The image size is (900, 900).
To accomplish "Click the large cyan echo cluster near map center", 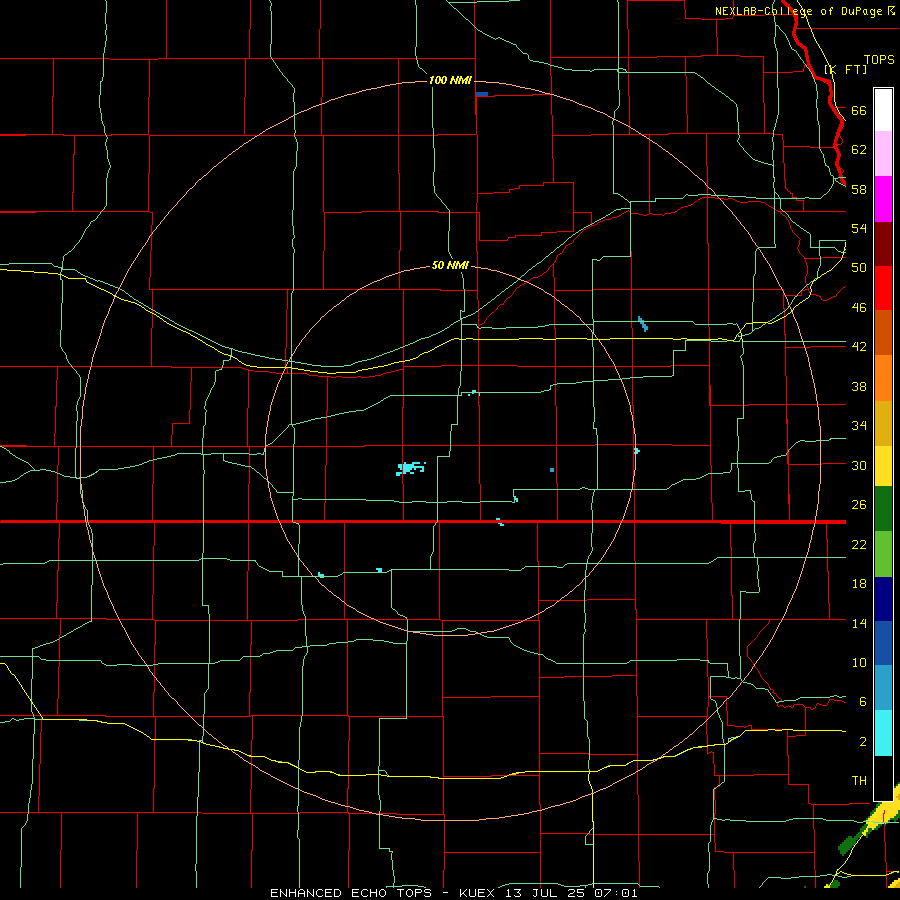I will 410,468.
